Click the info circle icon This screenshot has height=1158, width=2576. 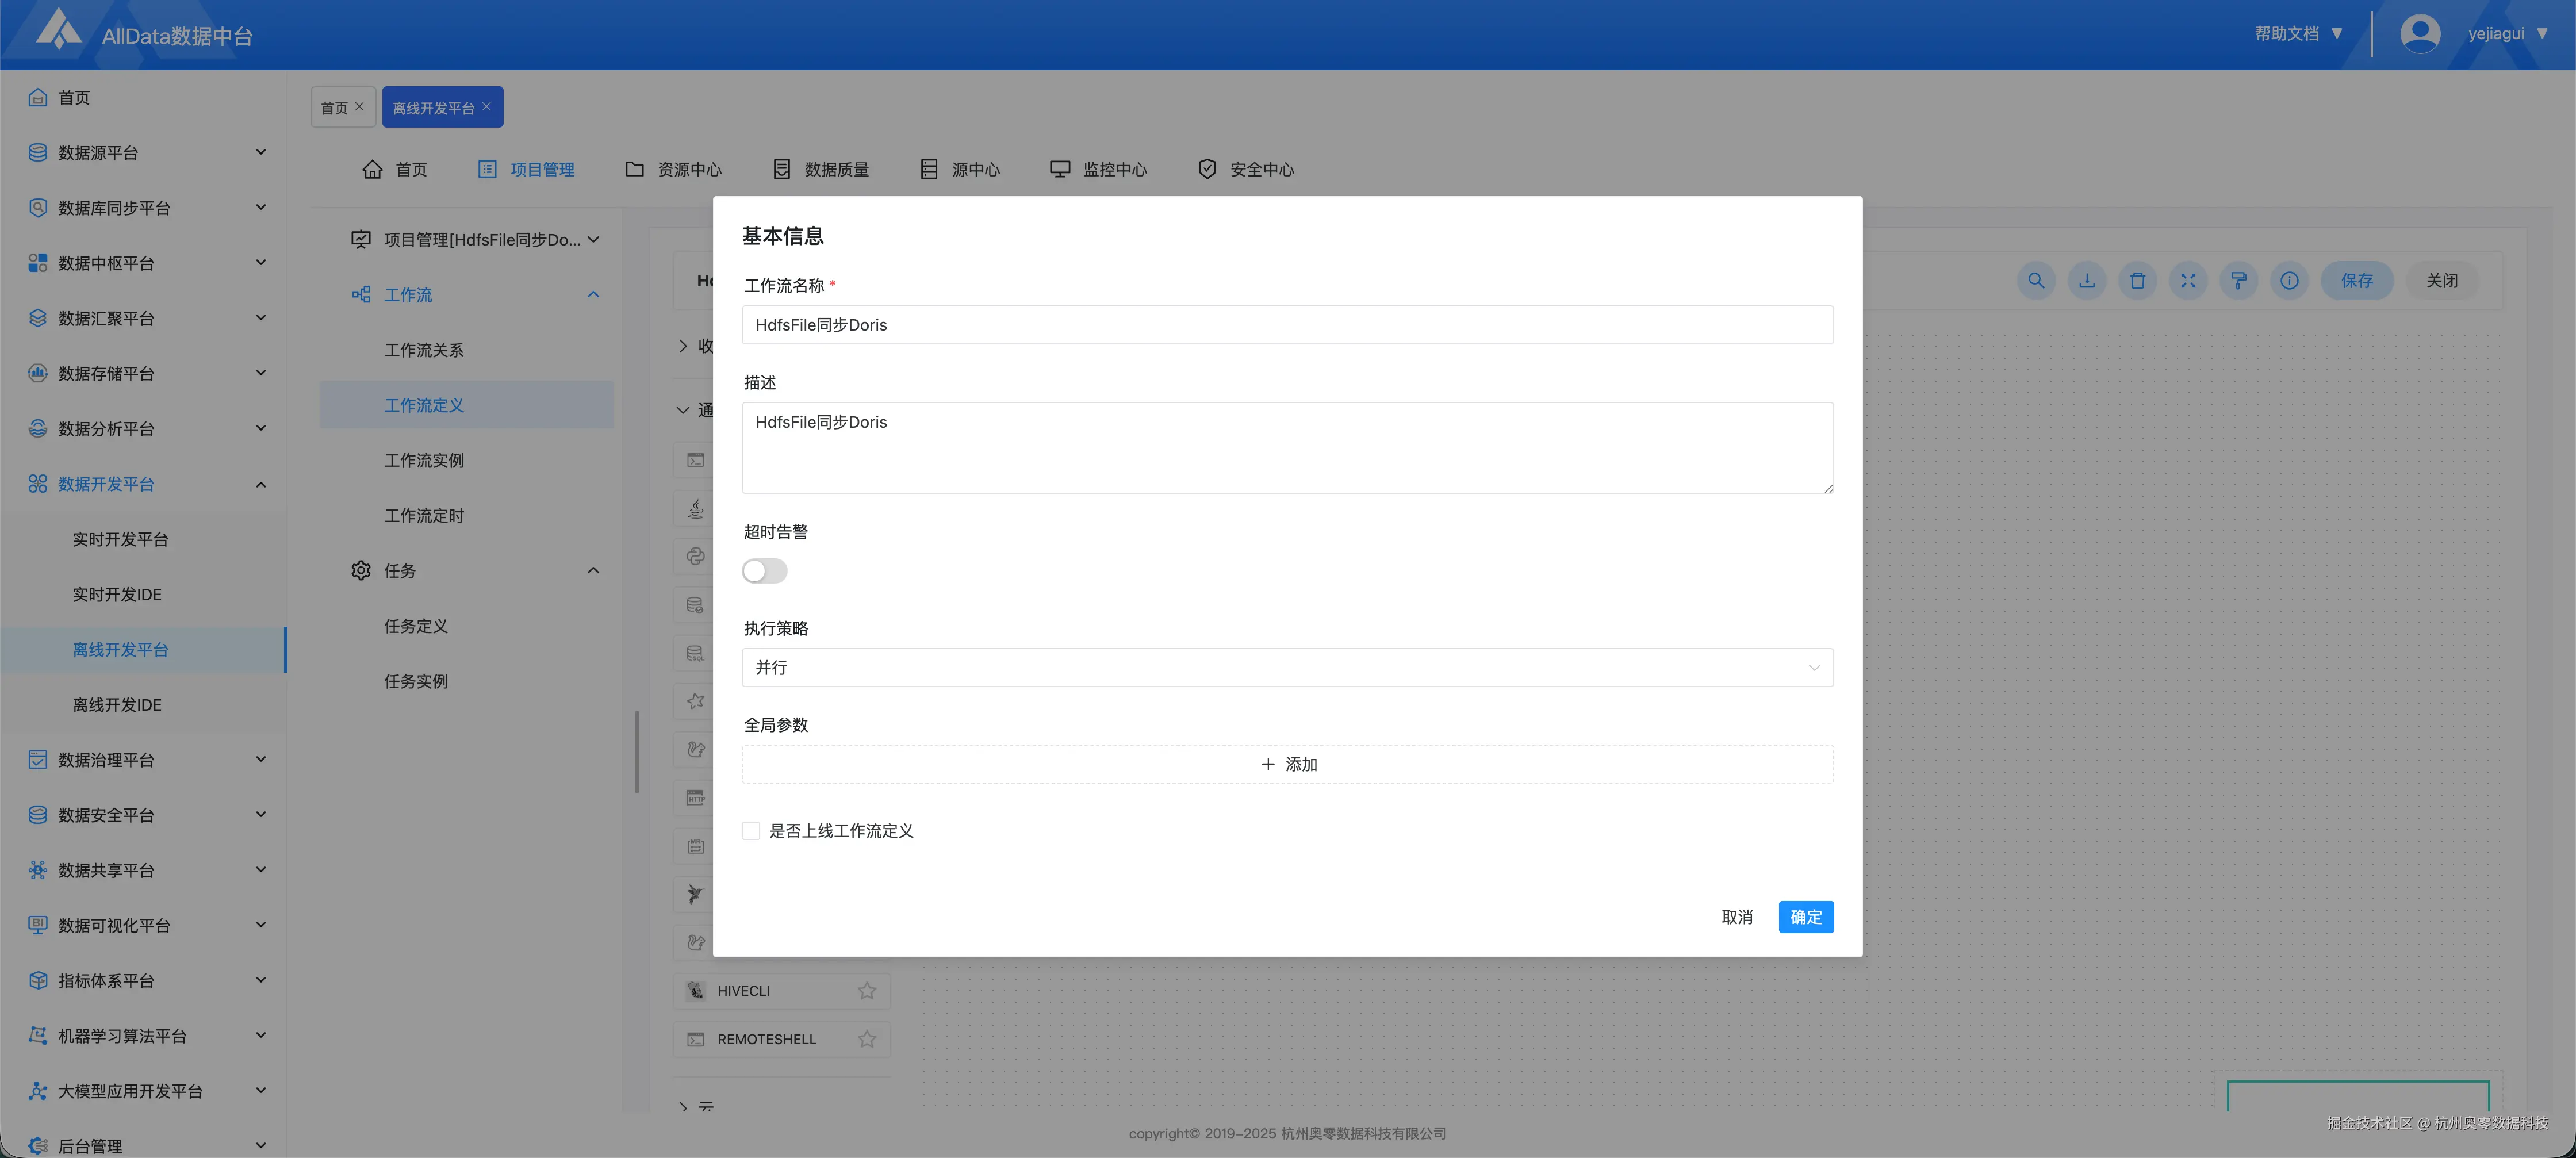(2289, 281)
